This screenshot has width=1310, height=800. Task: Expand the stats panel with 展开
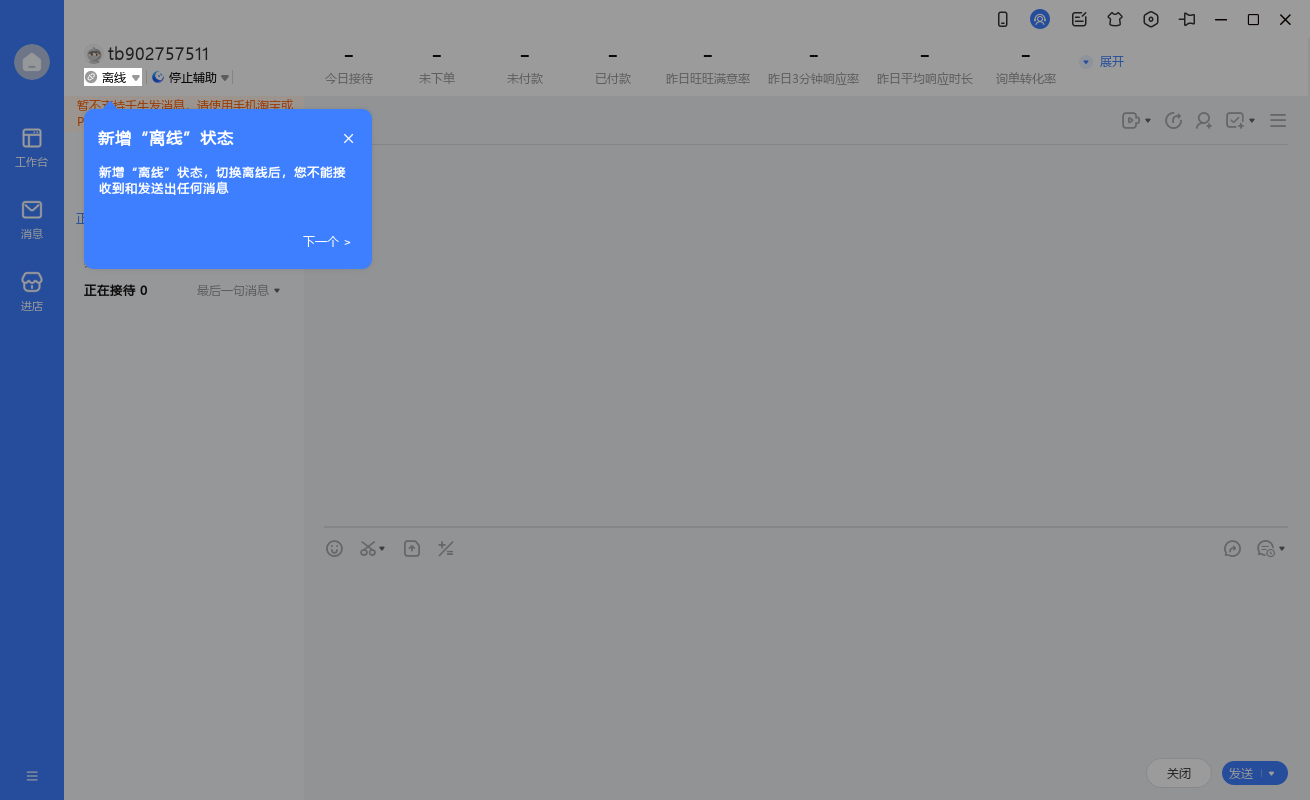(x=1102, y=61)
